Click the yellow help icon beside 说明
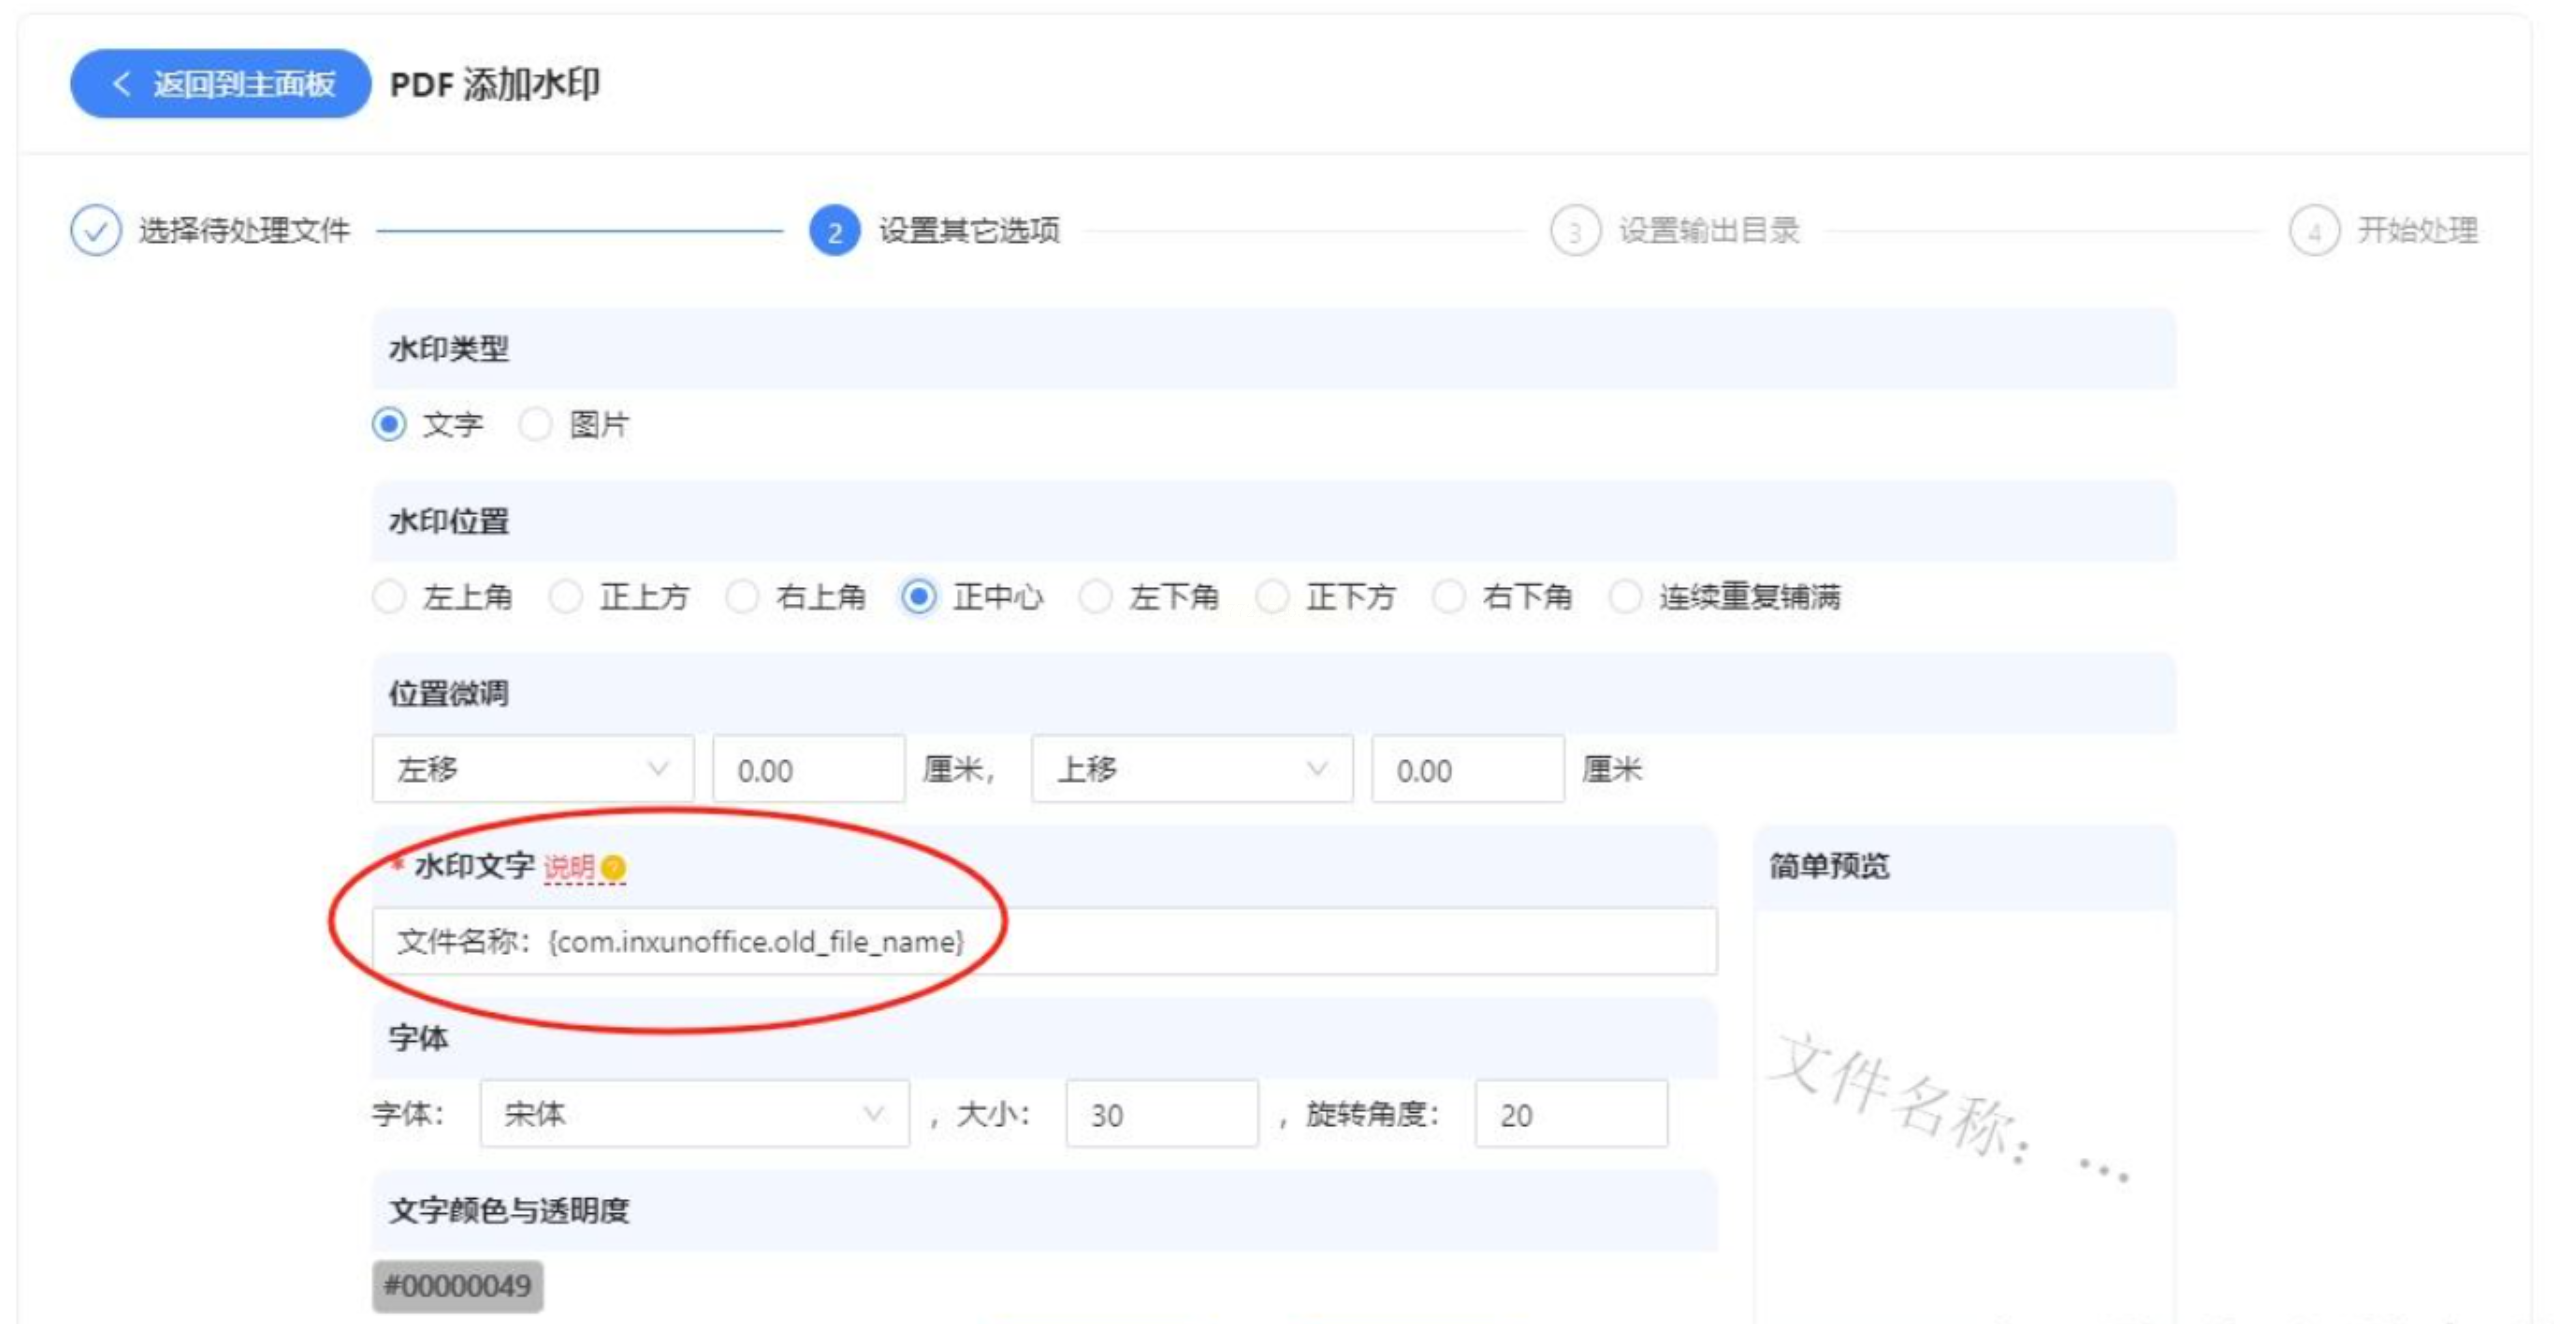The height and width of the screenshot is (1324, 2554). [x=614, y=867]
